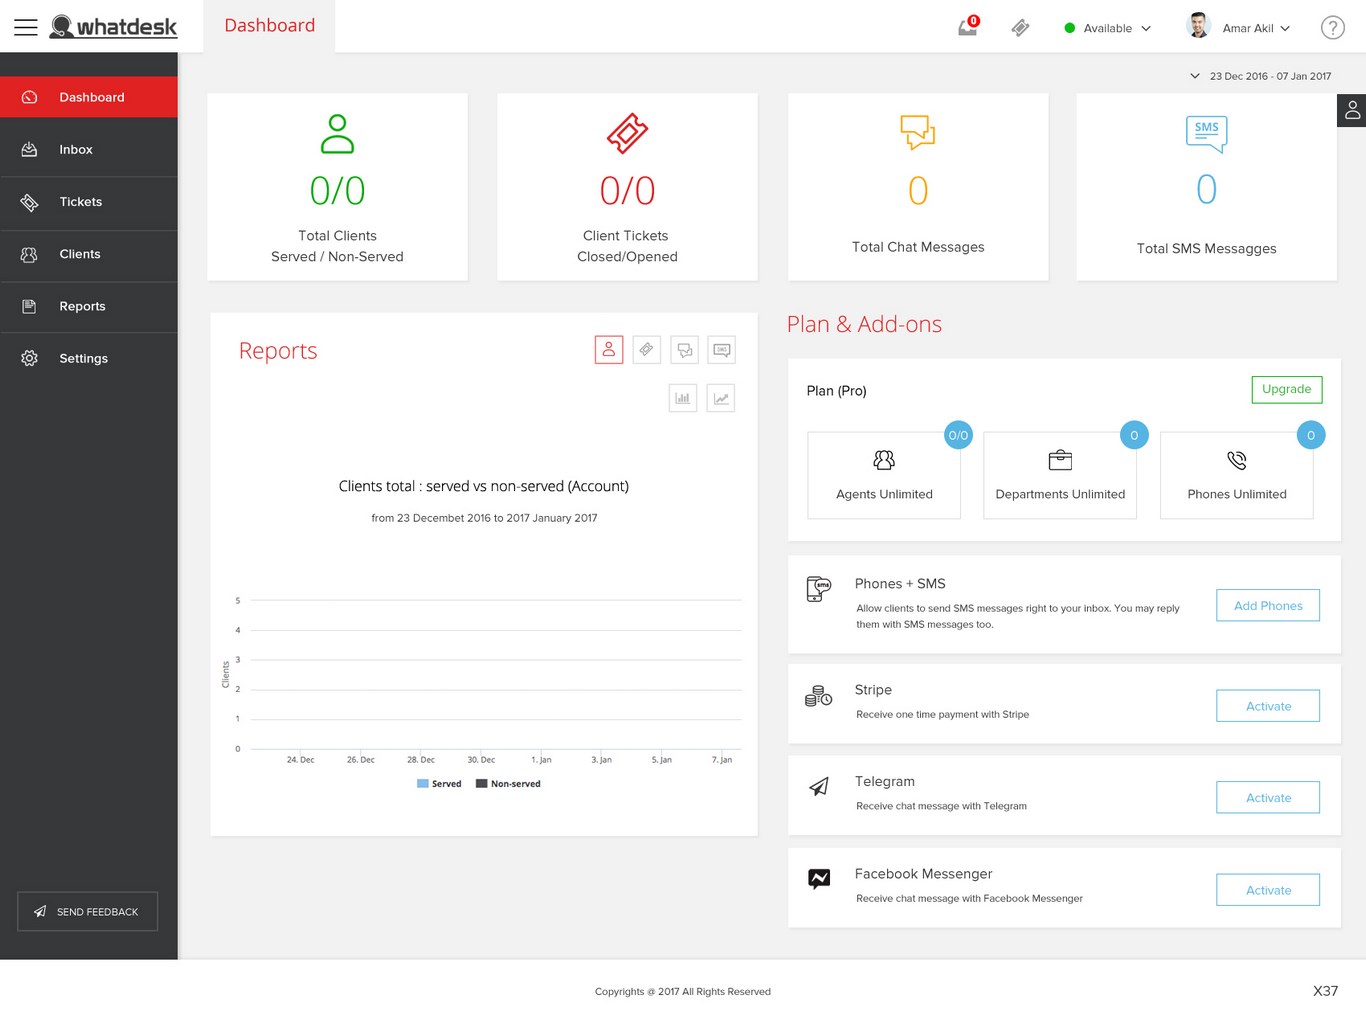Click the ticket icon in top bar

point(1020,28)
